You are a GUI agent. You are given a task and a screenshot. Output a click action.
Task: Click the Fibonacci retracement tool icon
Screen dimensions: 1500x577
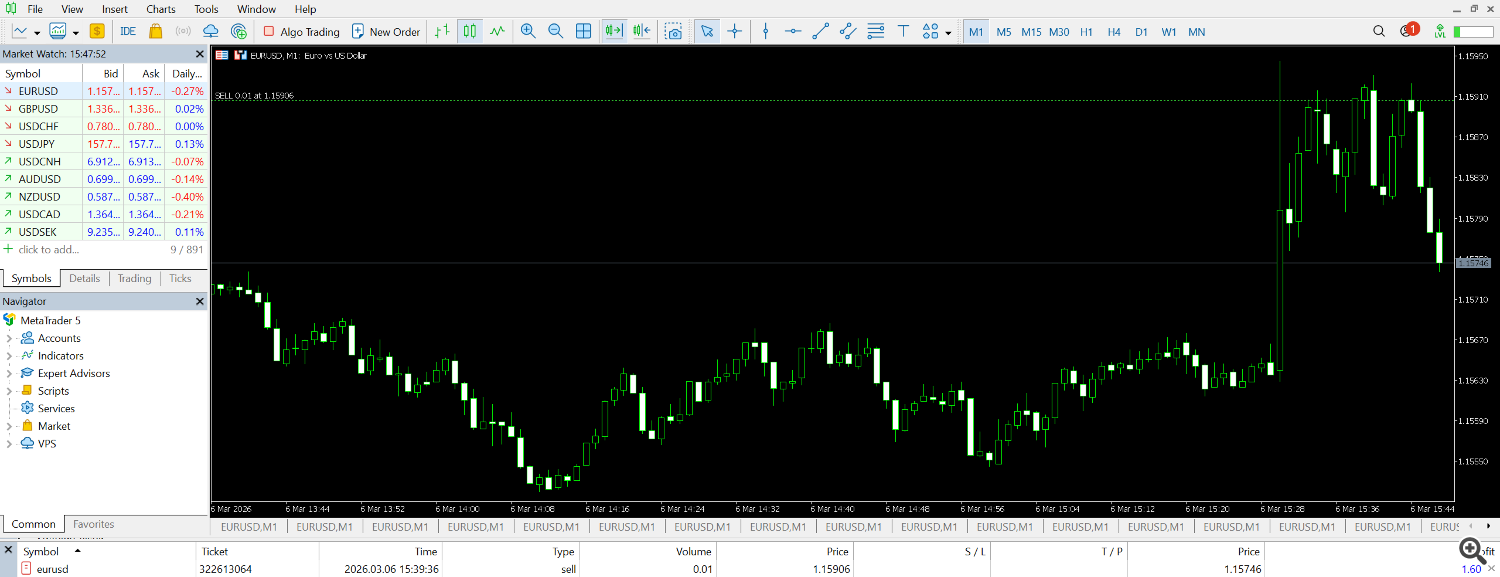click(x=876, y=31)
